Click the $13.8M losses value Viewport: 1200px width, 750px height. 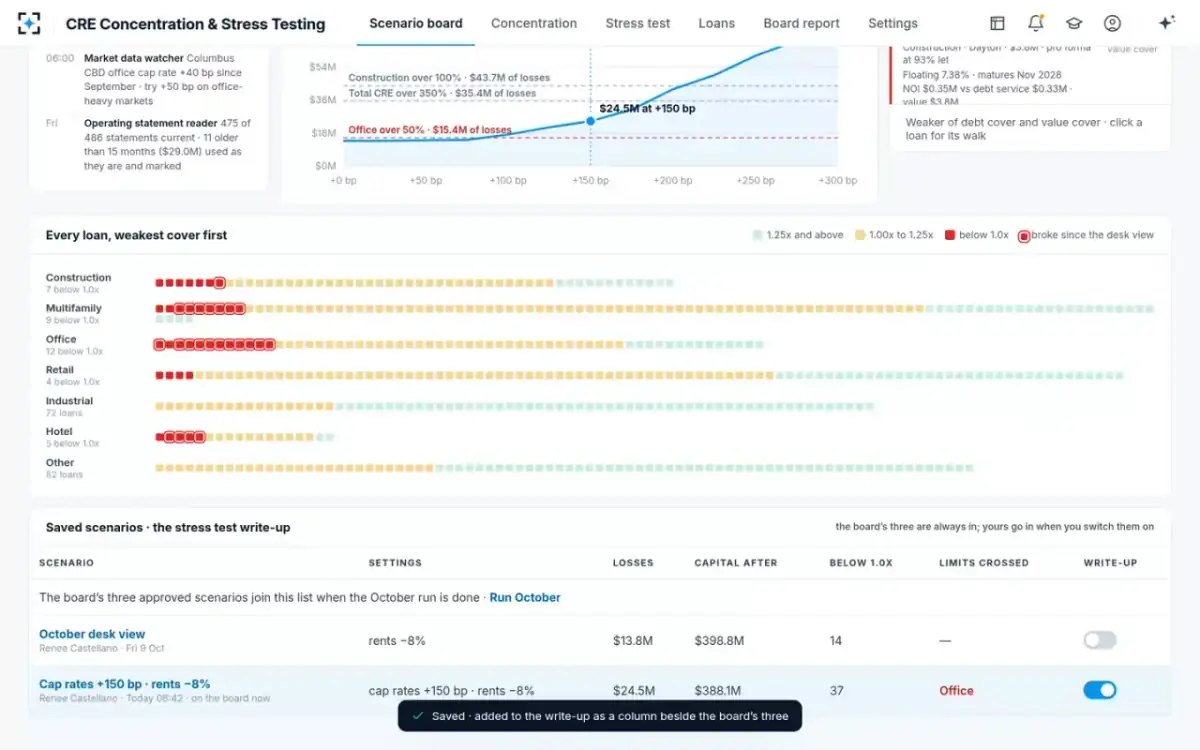[633, 641]
